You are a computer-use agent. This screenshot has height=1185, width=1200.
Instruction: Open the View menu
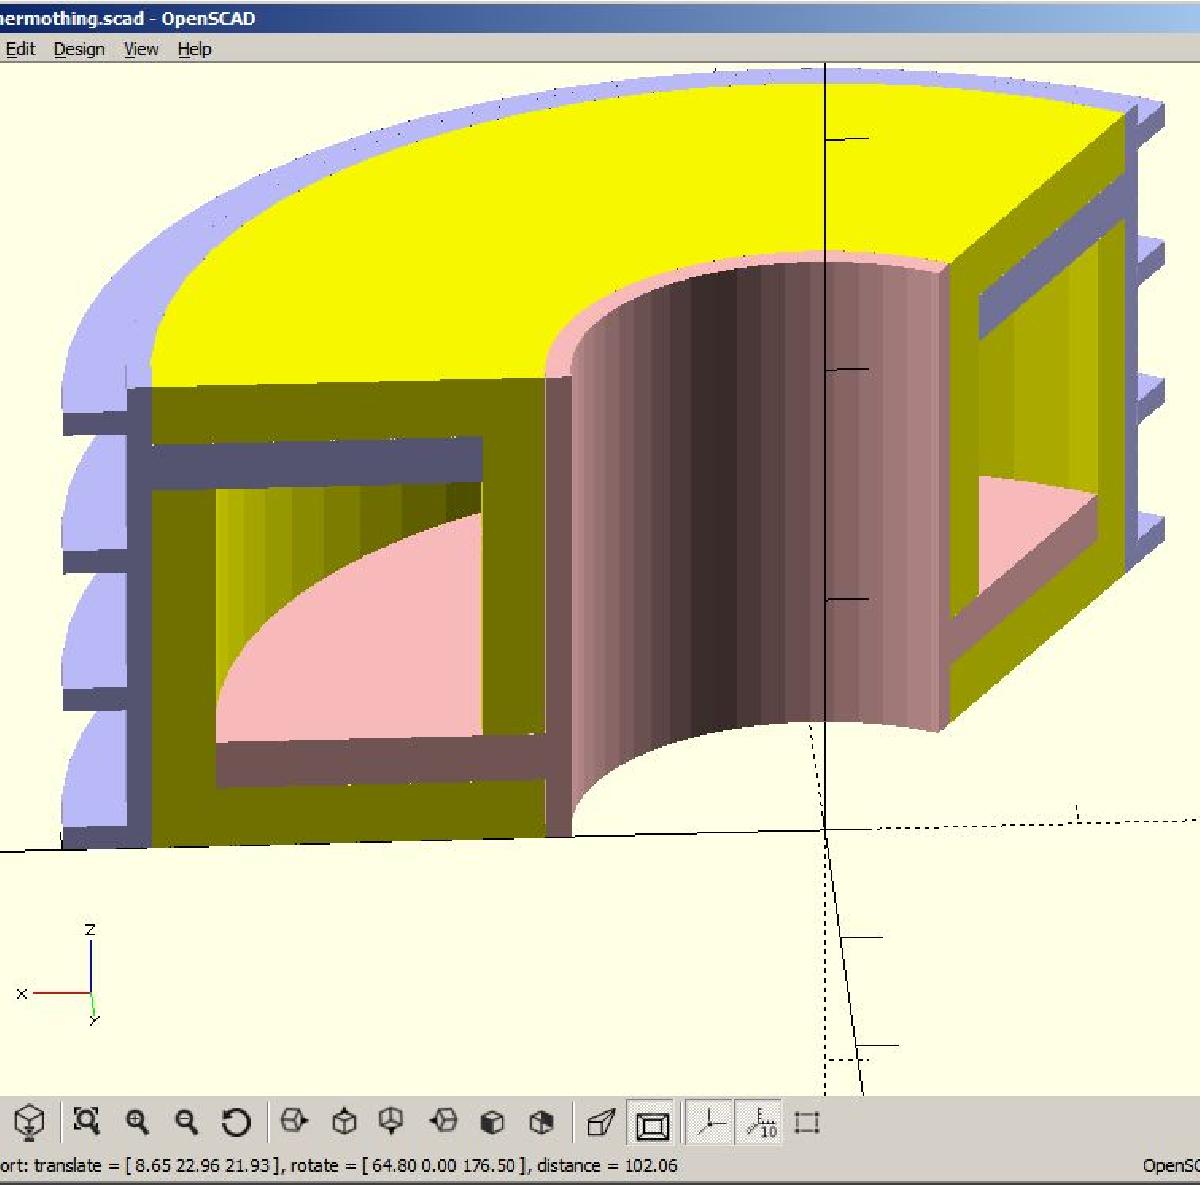141,49
